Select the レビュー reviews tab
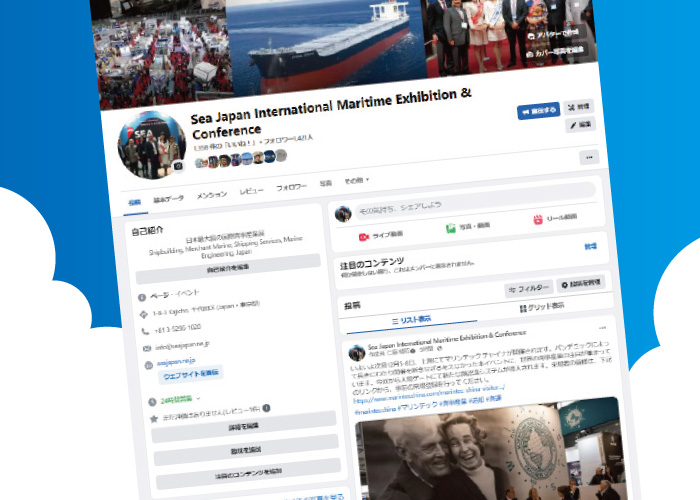Image resolution: width=700 pixels, height=500 pixels. coord(251,191)
